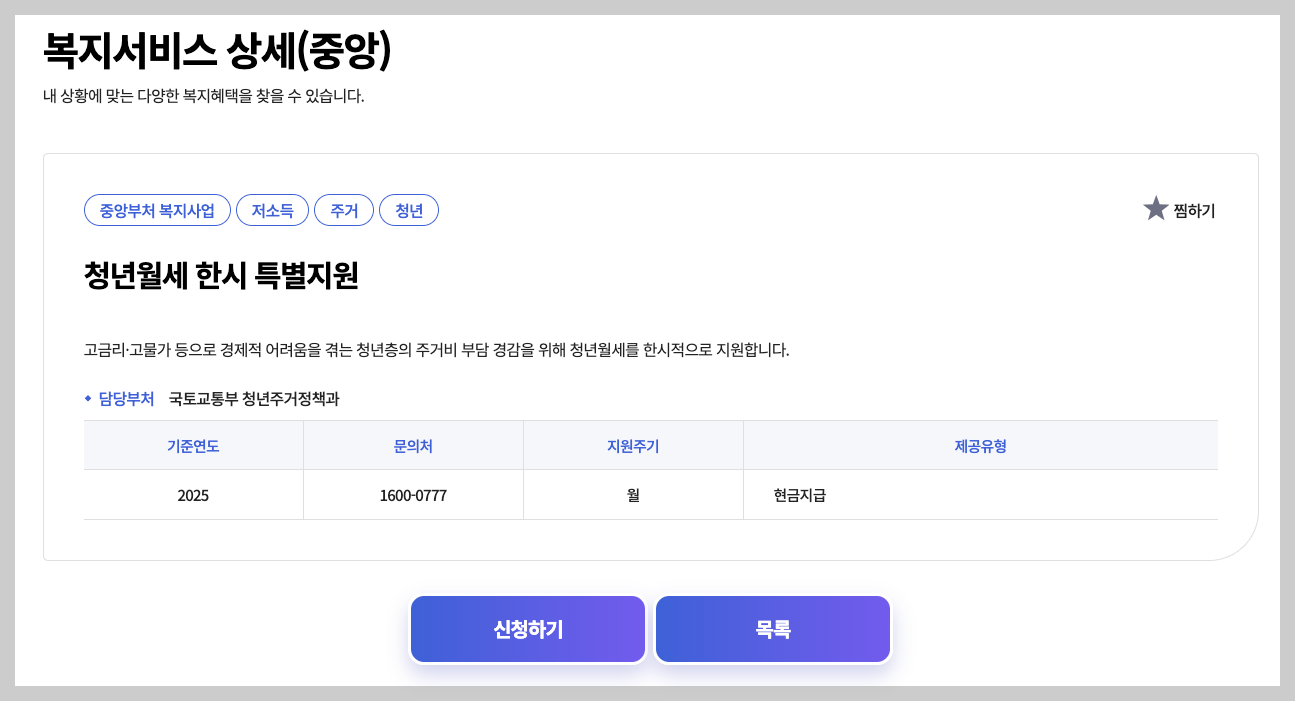Click the 제공유형 table column header
Screen dimensions: 1295x701
(980, 444)
